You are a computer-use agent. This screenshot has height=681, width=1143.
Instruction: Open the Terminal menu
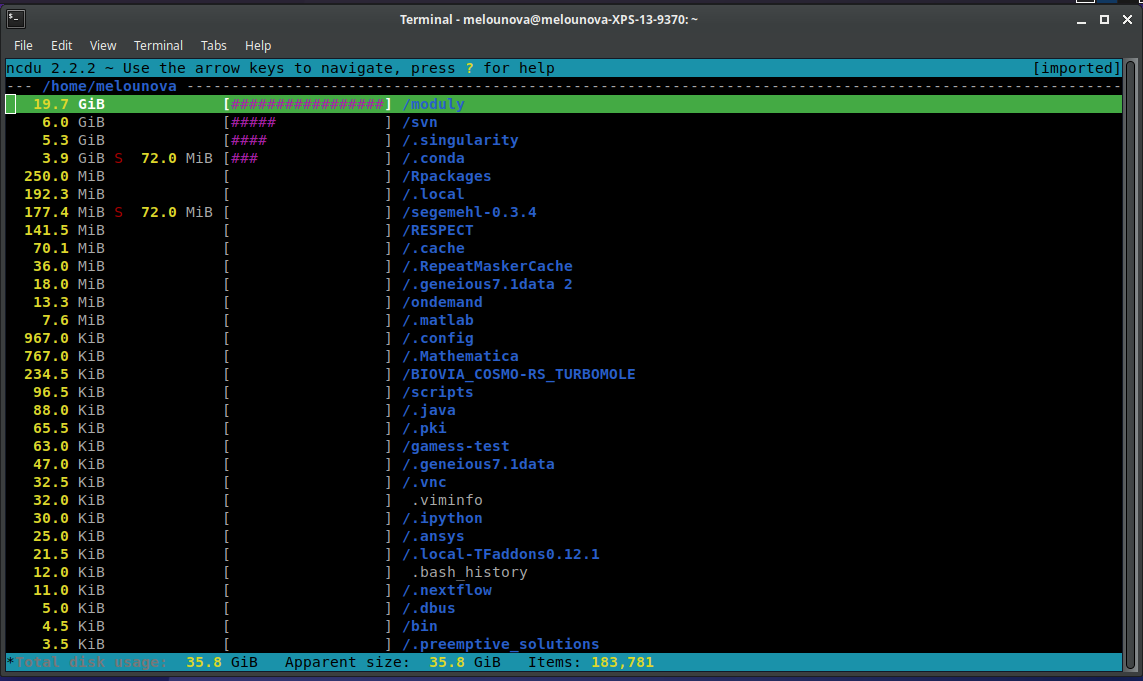coord(158,45)
